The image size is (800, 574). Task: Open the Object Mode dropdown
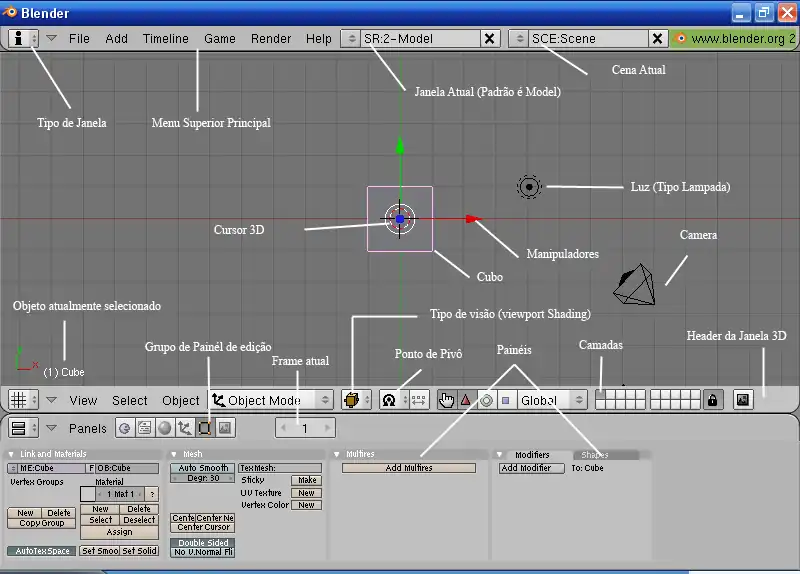click(271, 400)
